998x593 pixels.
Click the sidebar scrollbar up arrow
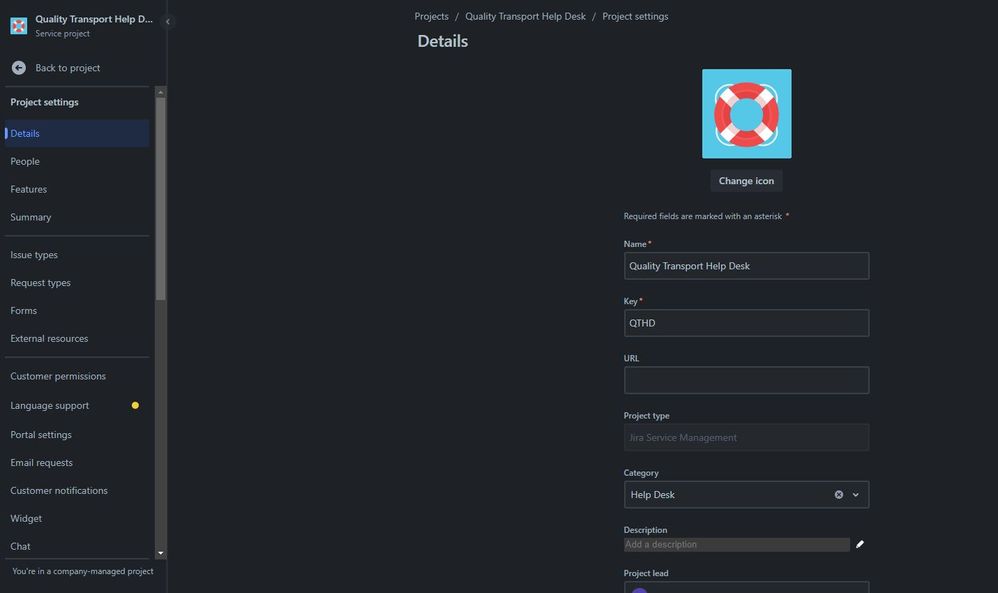point(160,92)
